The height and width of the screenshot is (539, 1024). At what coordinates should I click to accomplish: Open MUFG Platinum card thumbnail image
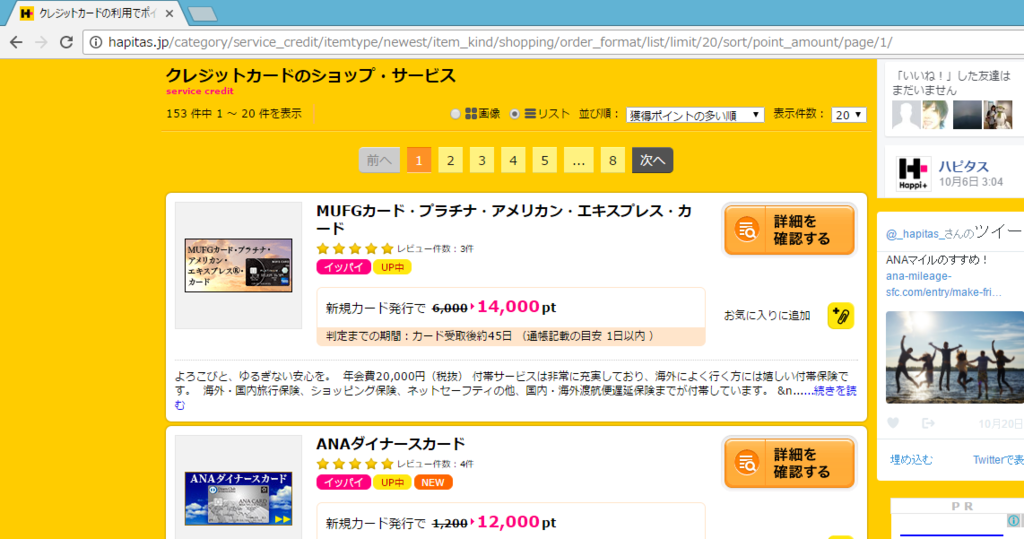[238, 265]
